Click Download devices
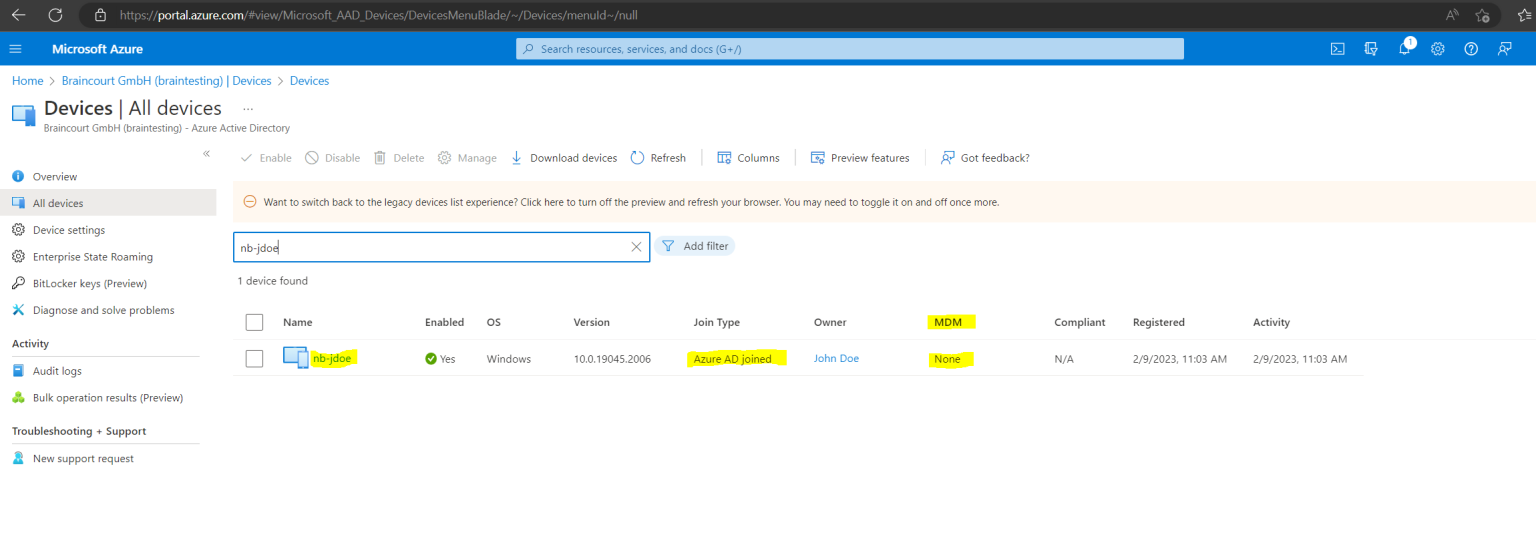The height and width of the screenshot is (557, 1536). point(563,158)
